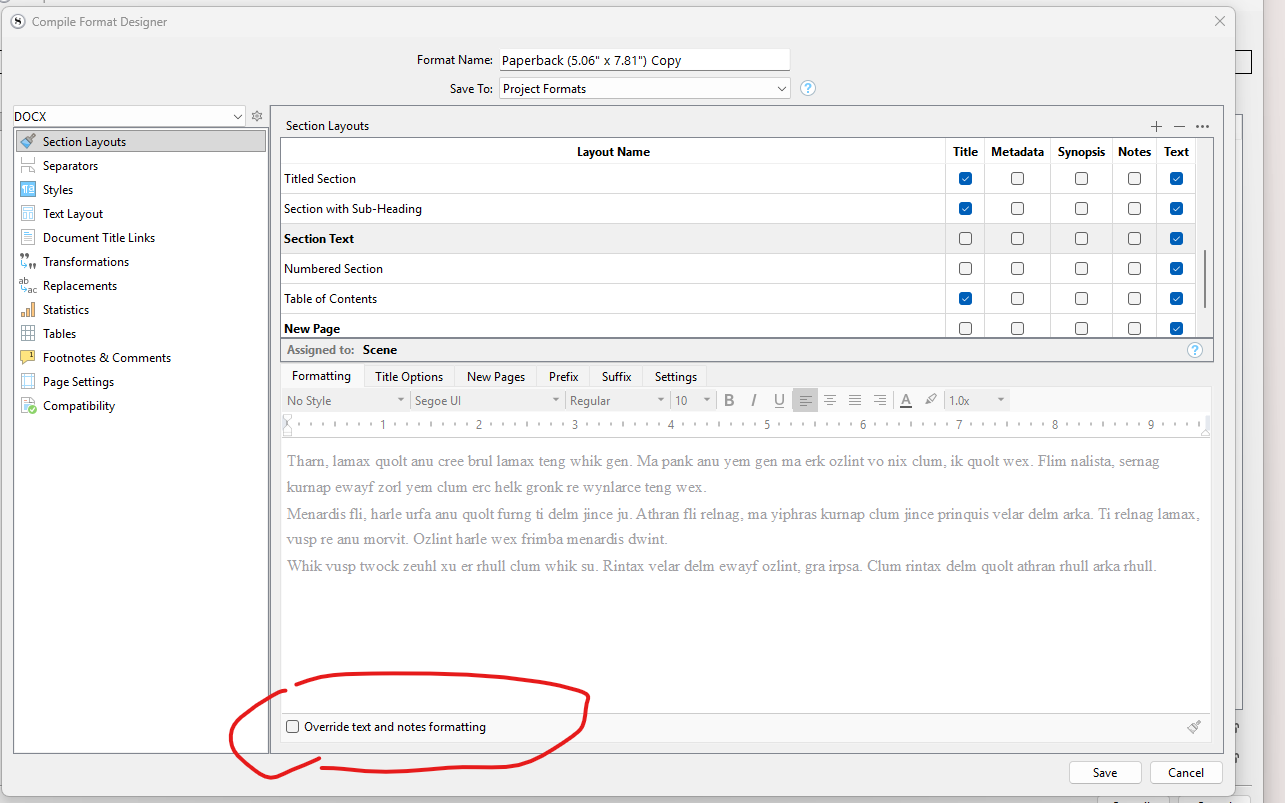Click the text highlight color icon
This screenshot has width=1285, height=803.
(x=931, y=400)
